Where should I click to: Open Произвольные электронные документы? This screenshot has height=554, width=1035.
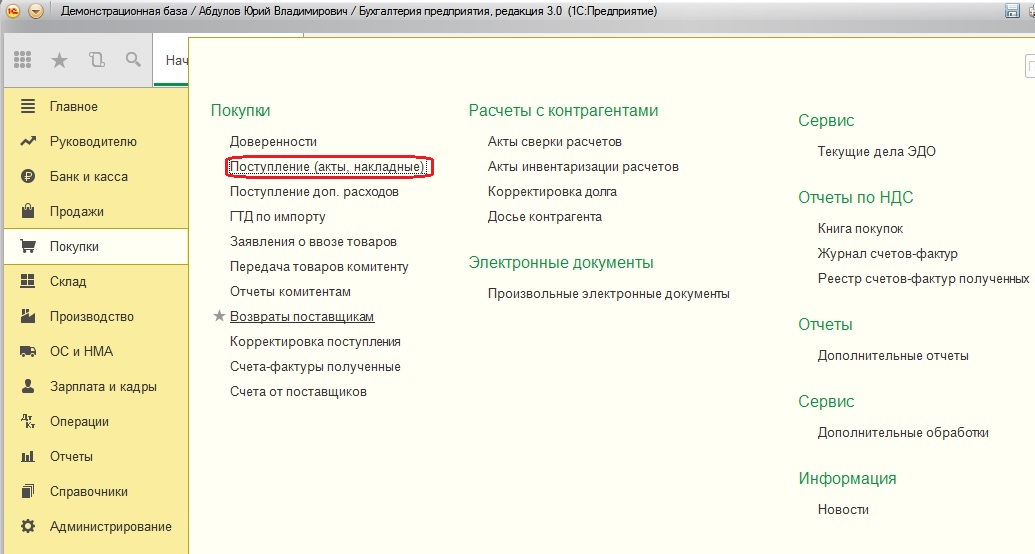(609, 294)
